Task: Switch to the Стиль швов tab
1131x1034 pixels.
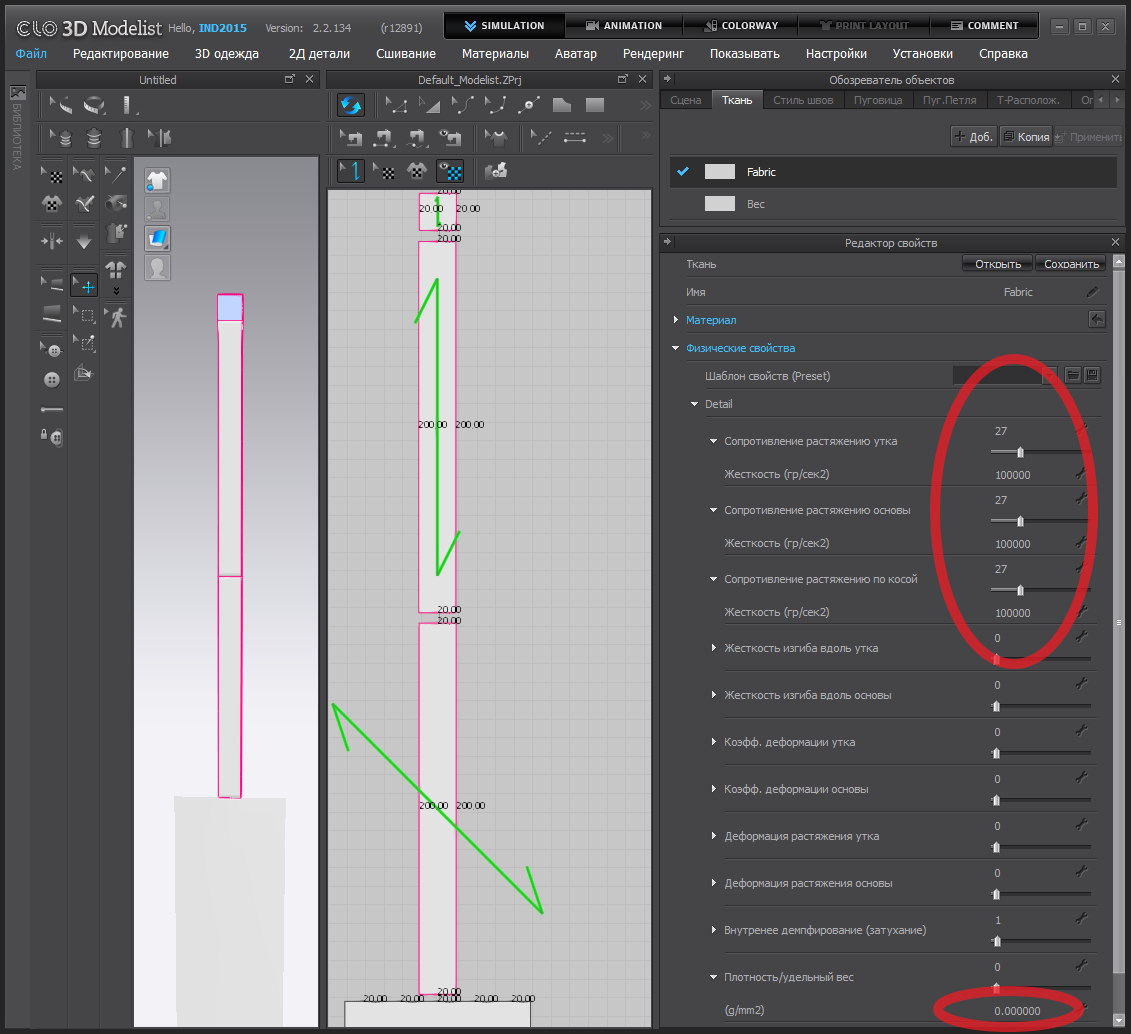Action: click(803, 100)
